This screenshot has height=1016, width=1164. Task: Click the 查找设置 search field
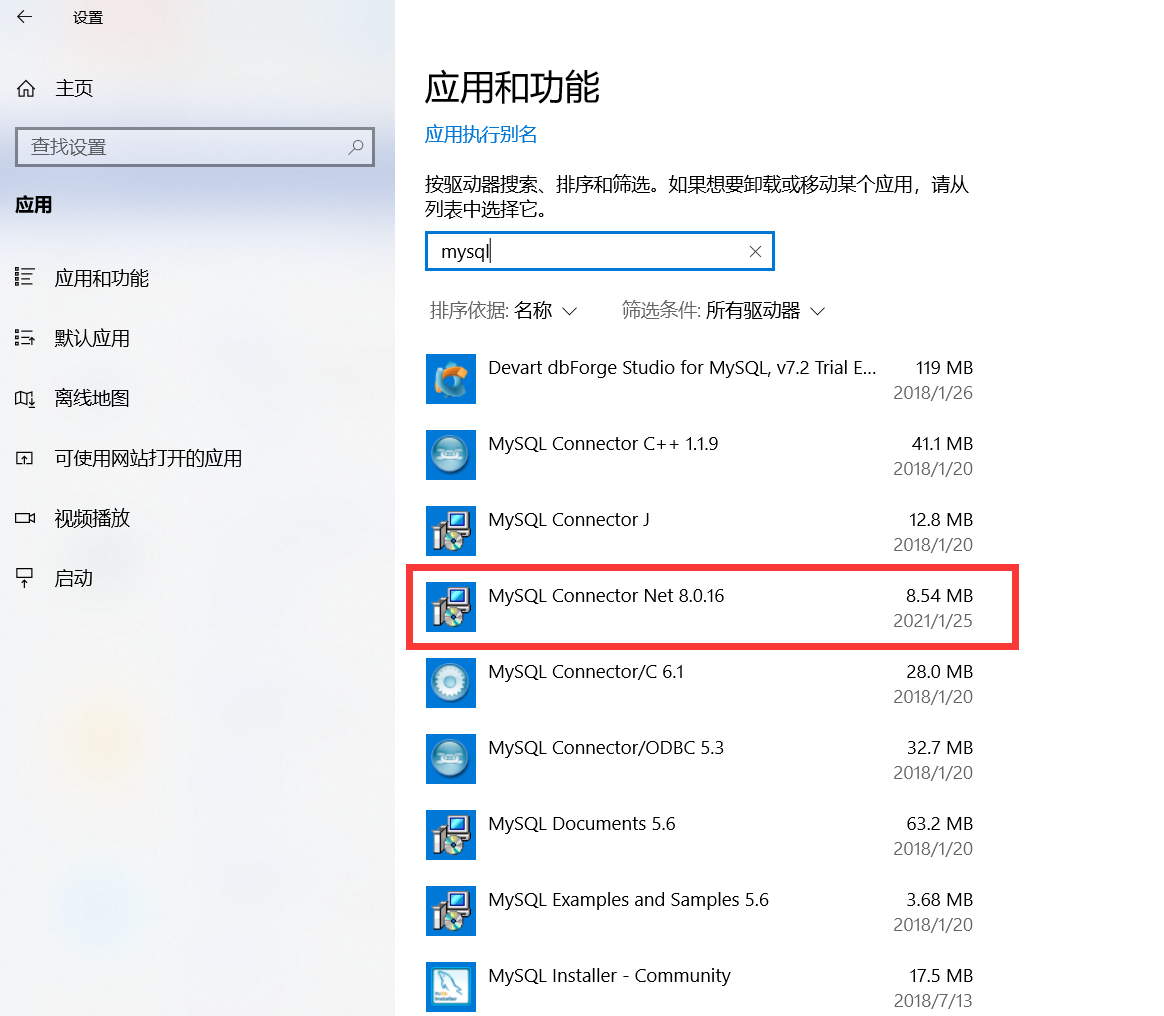194,147
